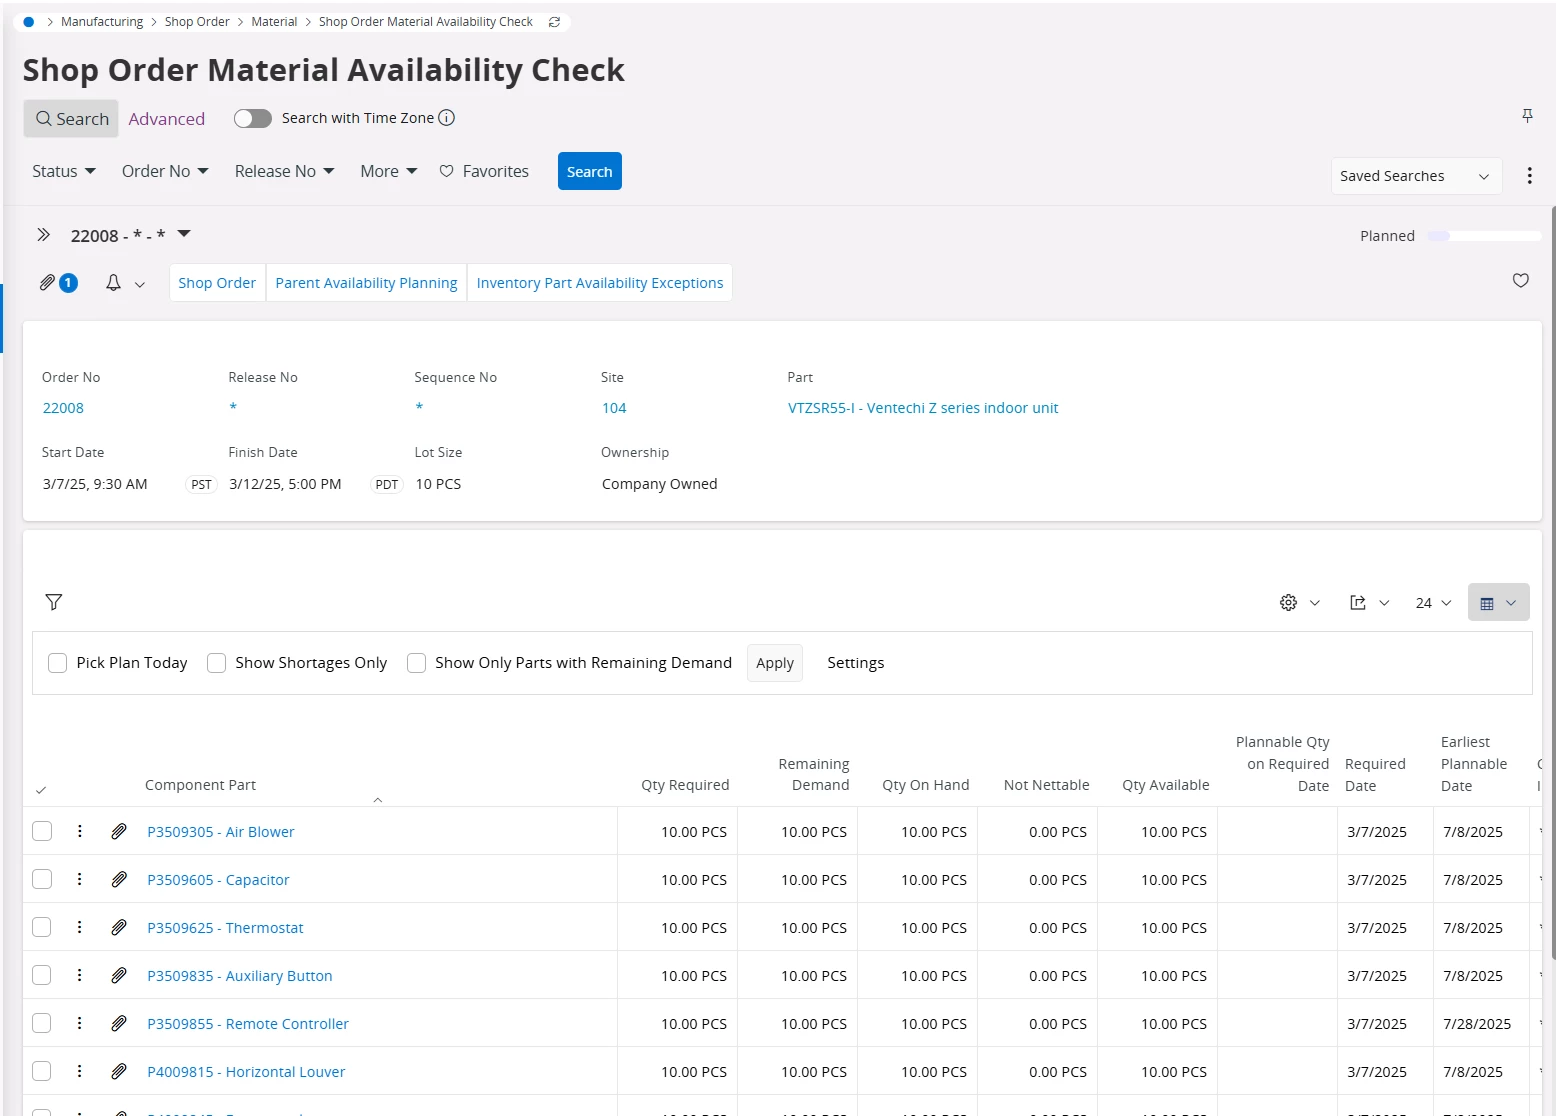This screenshot has height=1116, width=1556.
Task: Click the refresh icon in breadcrumb
Action: [x=554, y=22]
